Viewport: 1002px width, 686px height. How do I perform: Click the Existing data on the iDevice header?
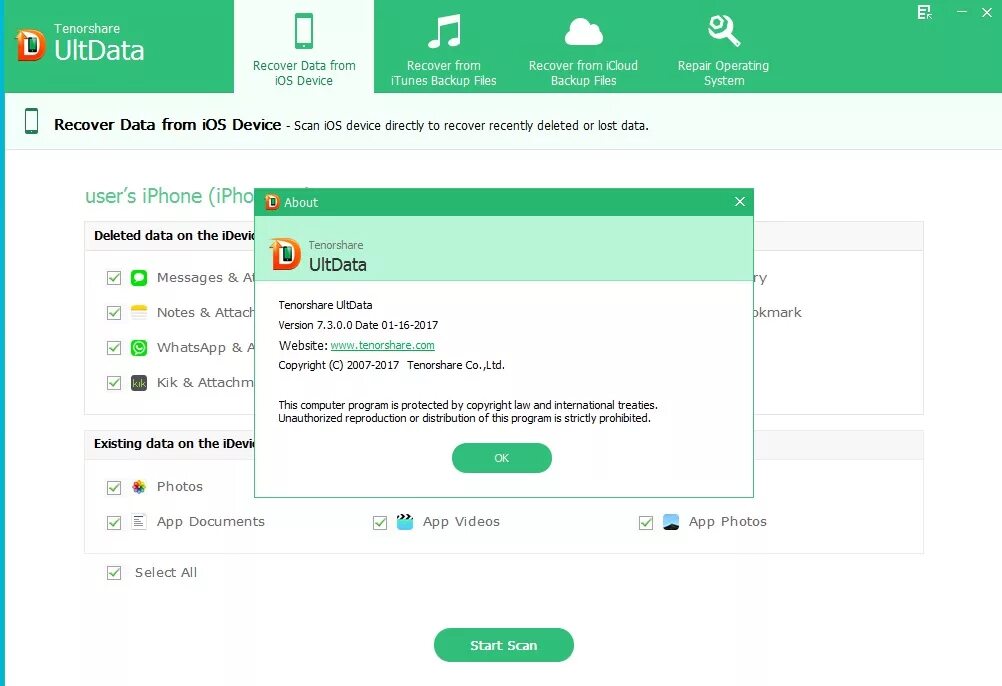pos(174,444)
